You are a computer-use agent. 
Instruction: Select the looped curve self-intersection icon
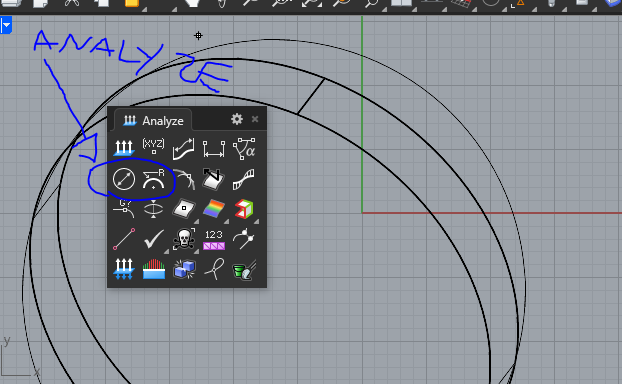coord(214,269)
